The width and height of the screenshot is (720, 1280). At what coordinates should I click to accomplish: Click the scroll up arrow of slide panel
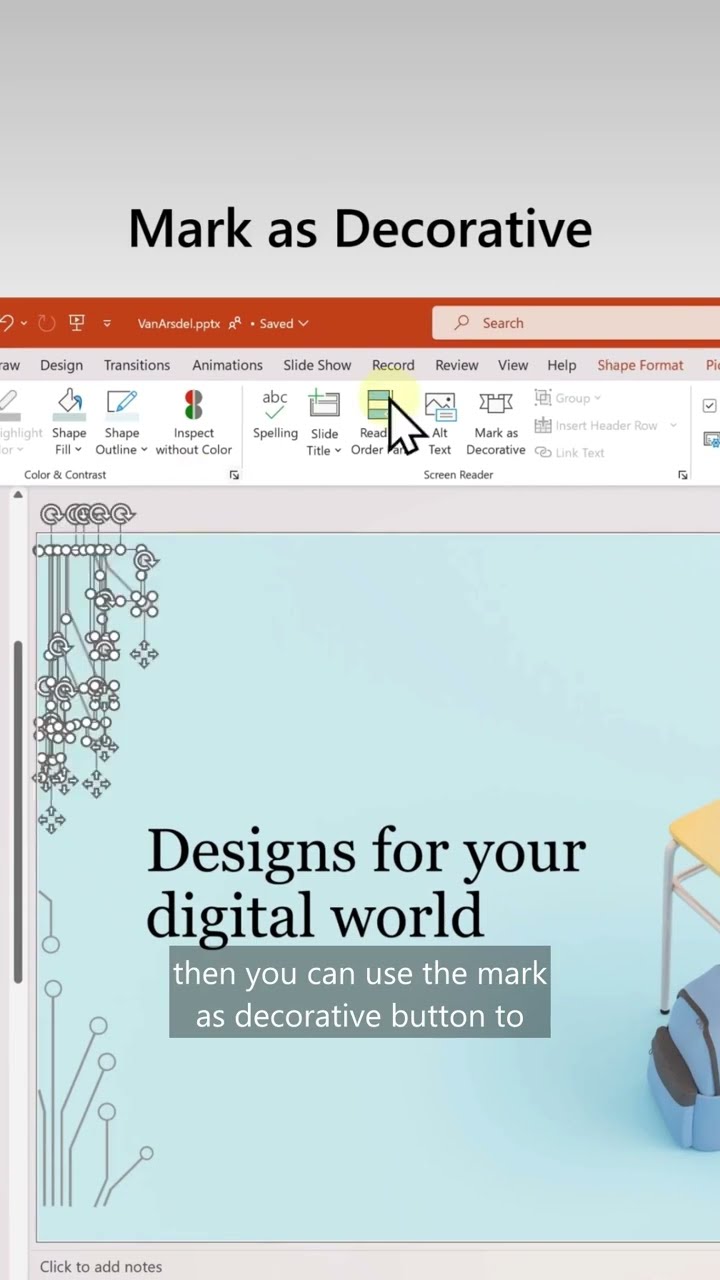17,495
